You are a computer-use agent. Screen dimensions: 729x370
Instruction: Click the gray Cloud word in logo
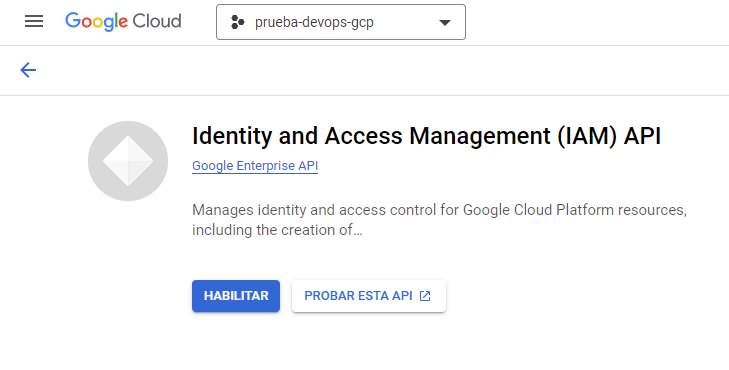157,21
